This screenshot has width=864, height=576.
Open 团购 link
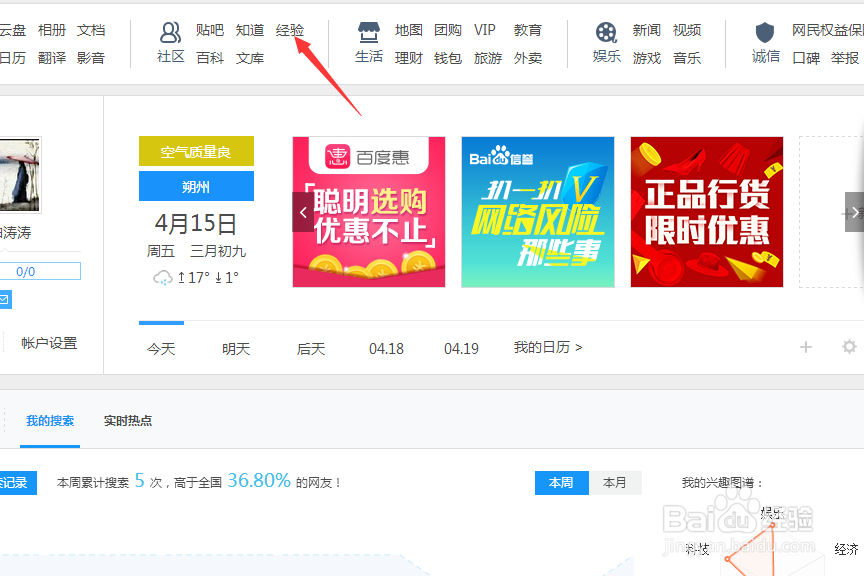click(448, 30)
